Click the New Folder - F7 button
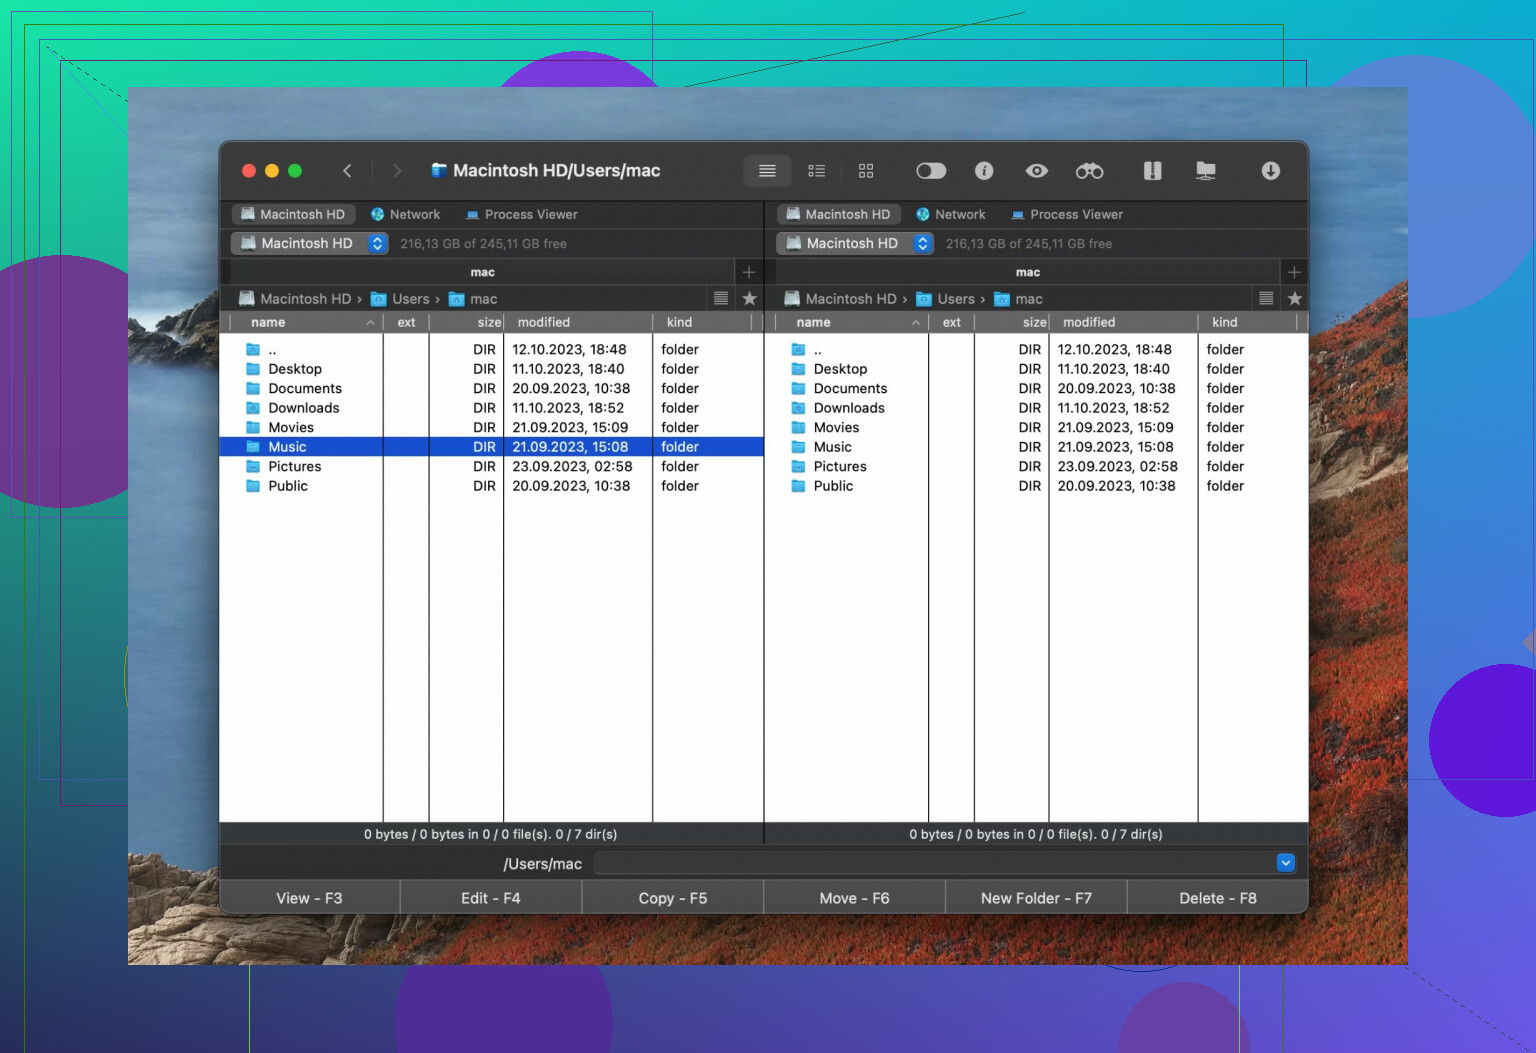This screenshot has width=1536, height=1053. [1036, 898]
